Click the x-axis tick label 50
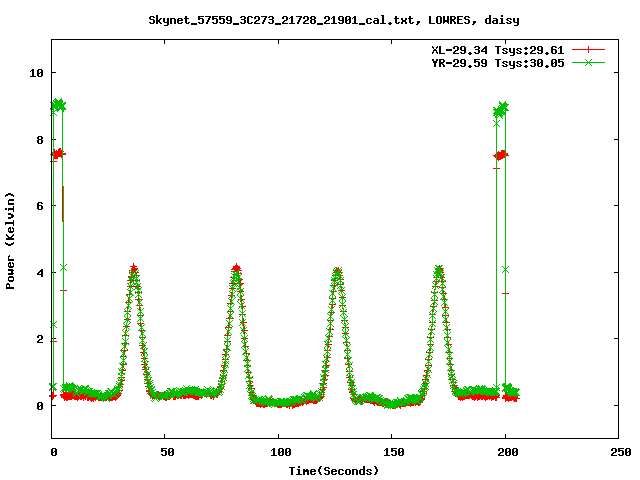640x480 pixels. tap(167, 452)
